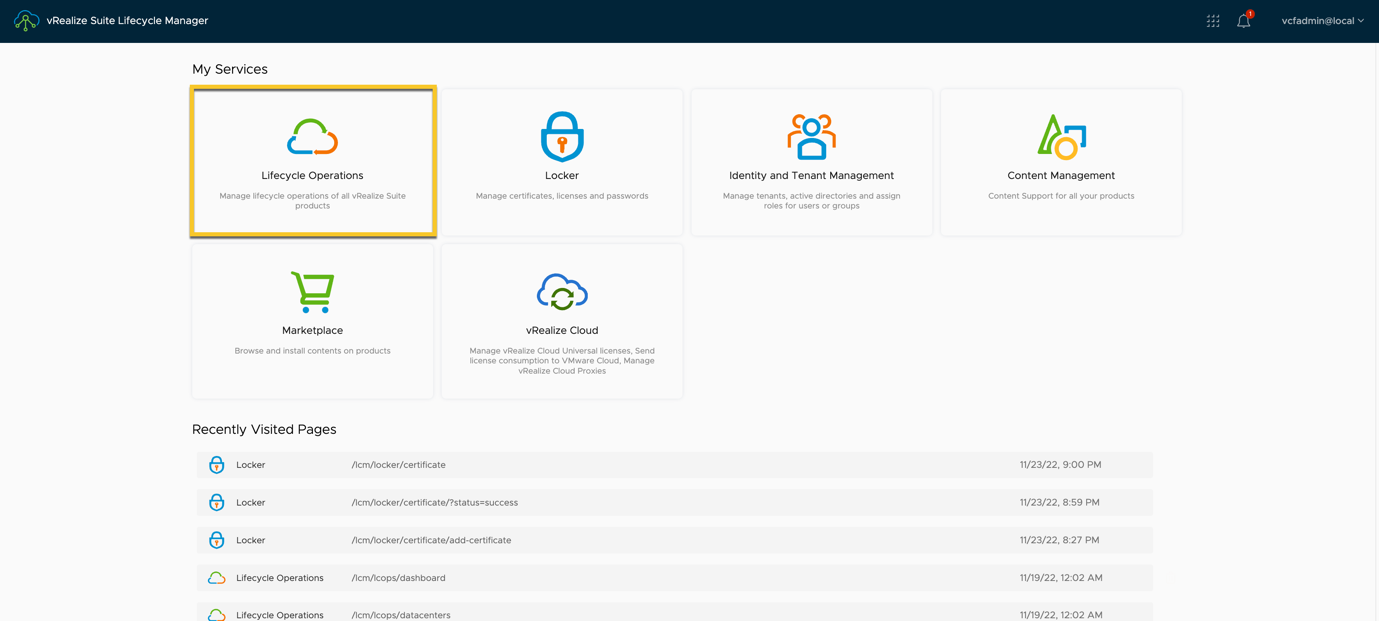1379x621 pixels.
Task: Click 'Content Support for all your products' description
Action: pyautogui.click(x=1061, y=196)
